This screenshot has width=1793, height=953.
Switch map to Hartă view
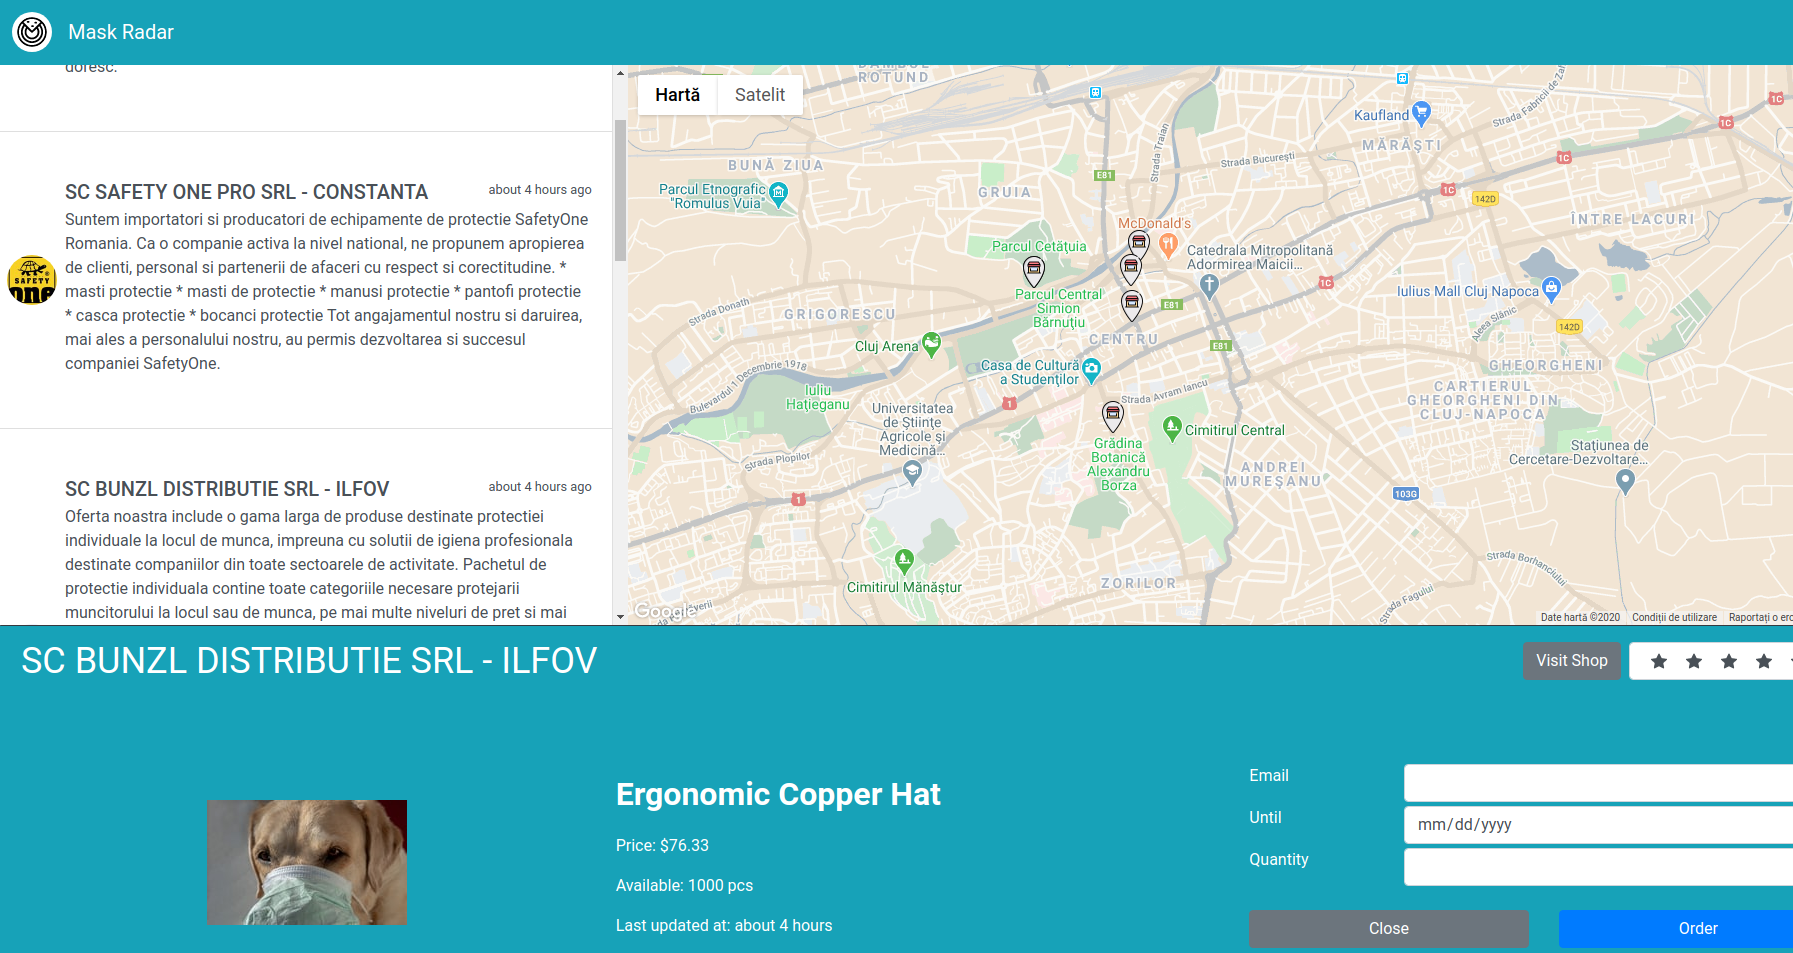(x=677, y=95)
